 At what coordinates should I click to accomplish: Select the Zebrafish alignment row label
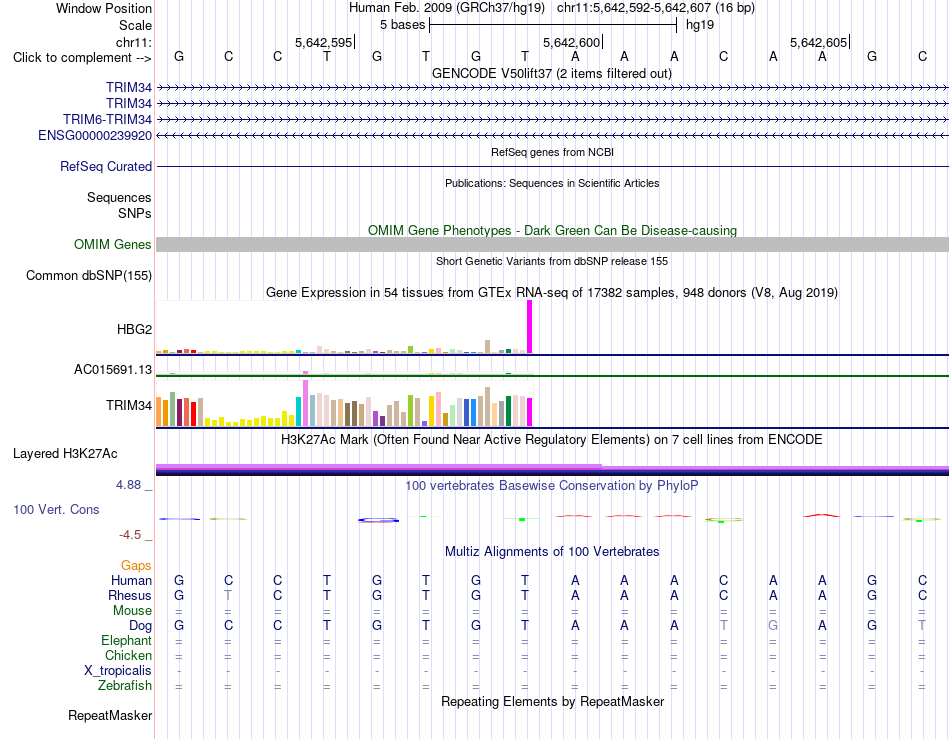[125, 686]
